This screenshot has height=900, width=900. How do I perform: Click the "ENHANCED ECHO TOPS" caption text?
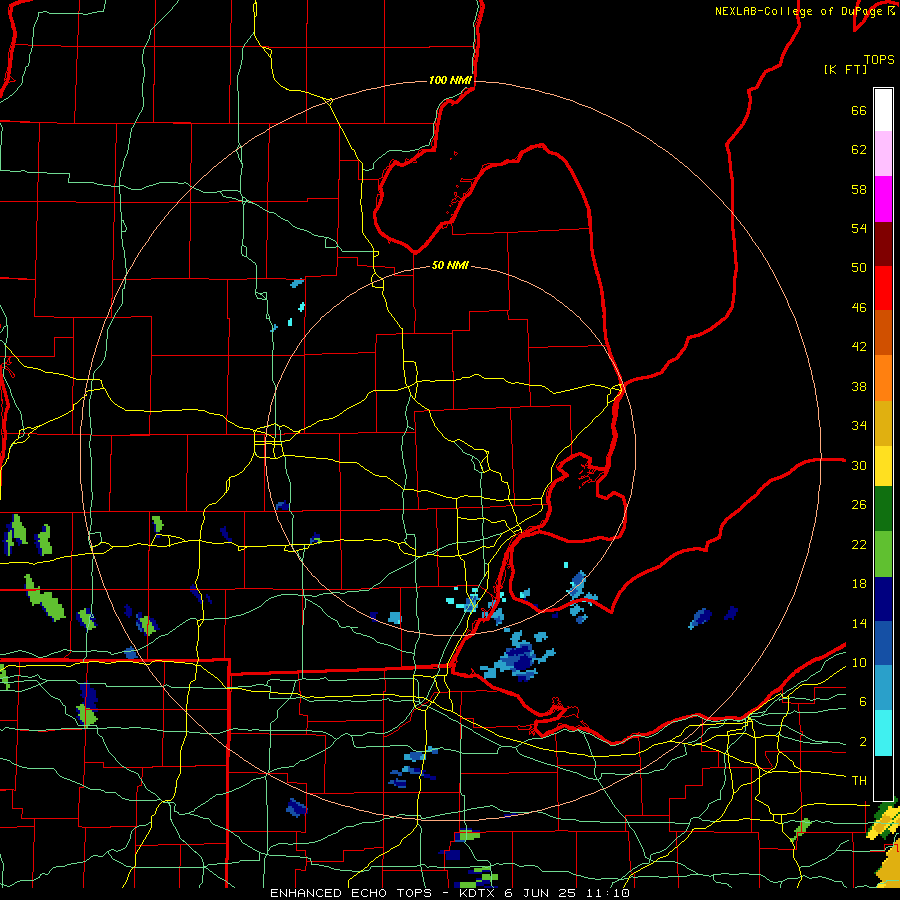351,893
